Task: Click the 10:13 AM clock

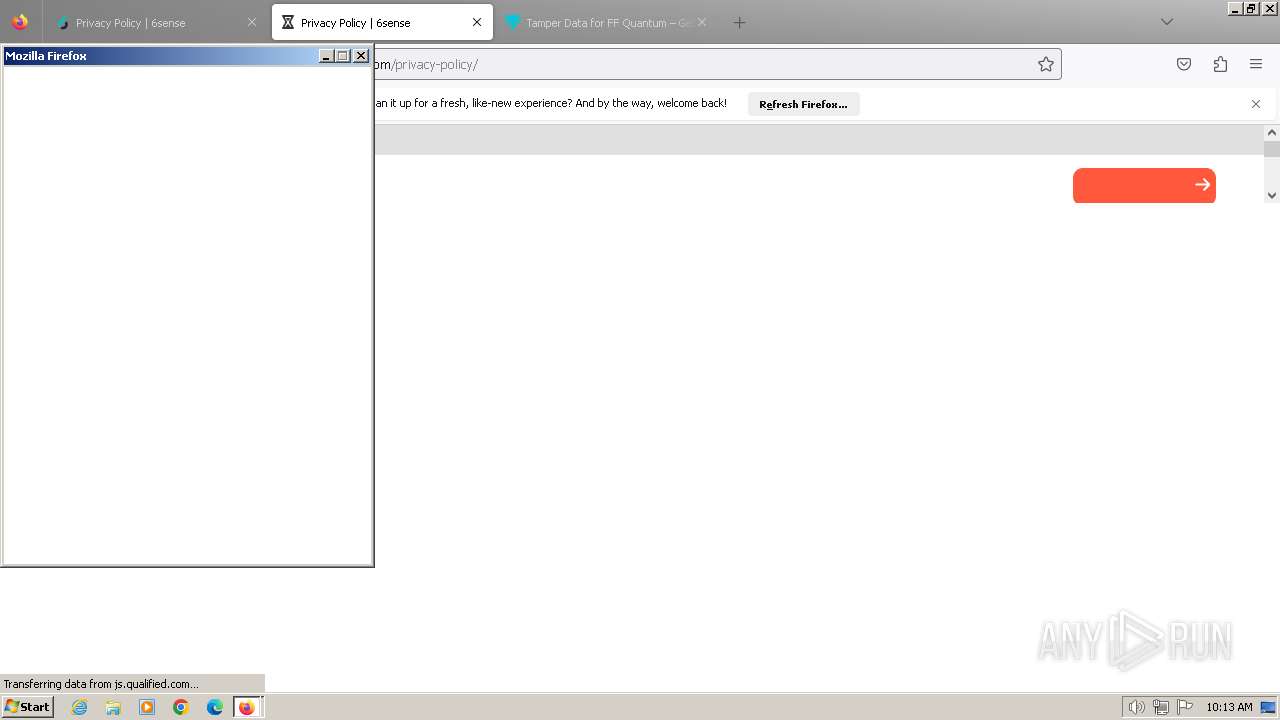Action: [1229, 707]
